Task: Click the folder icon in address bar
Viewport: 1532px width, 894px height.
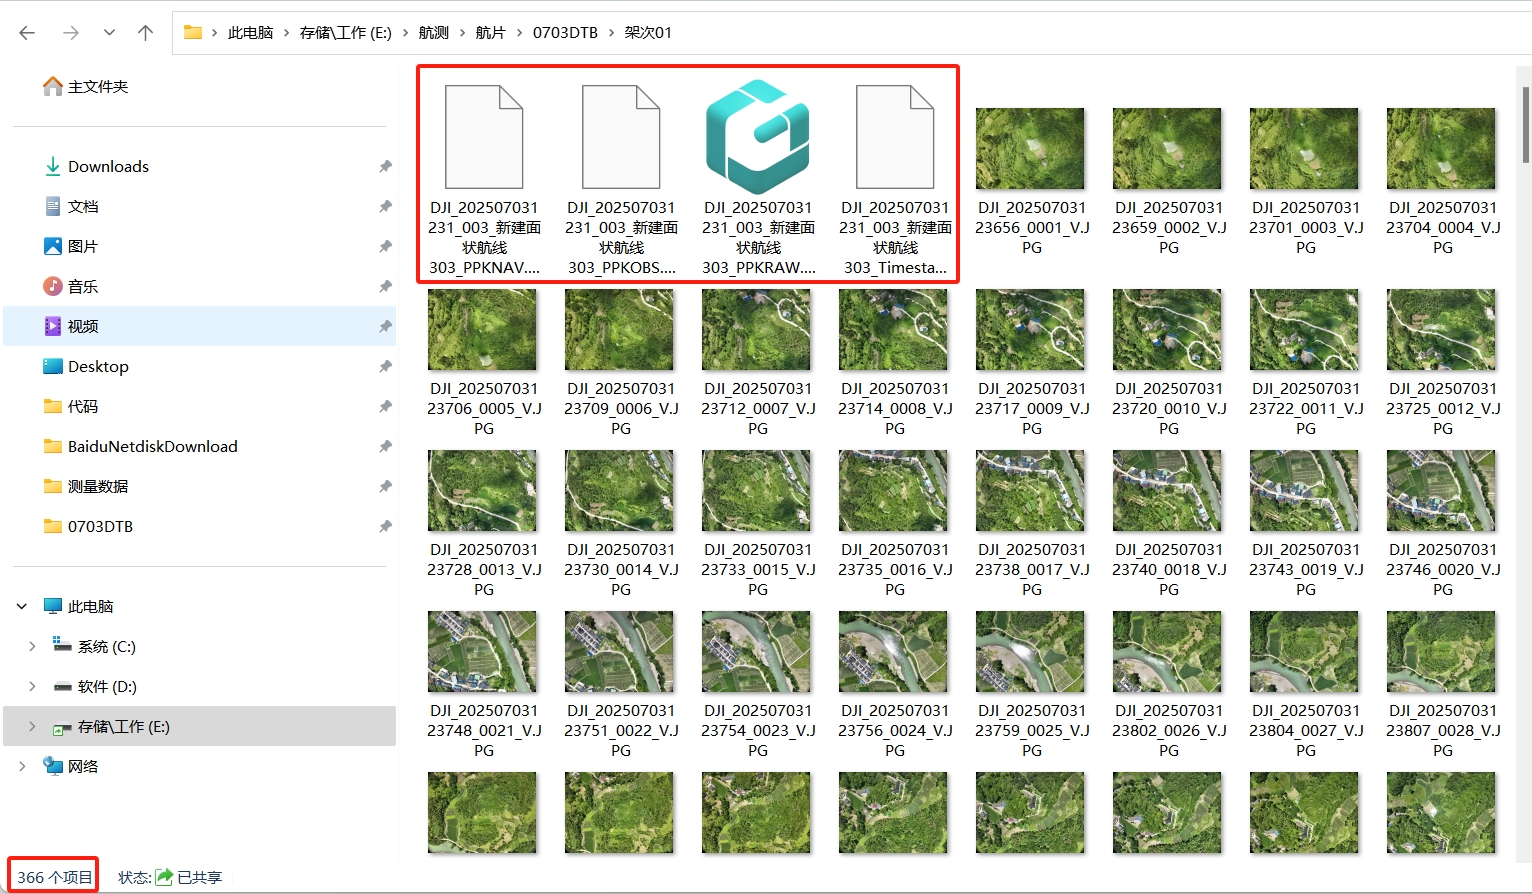Action: tap(193, 32)
